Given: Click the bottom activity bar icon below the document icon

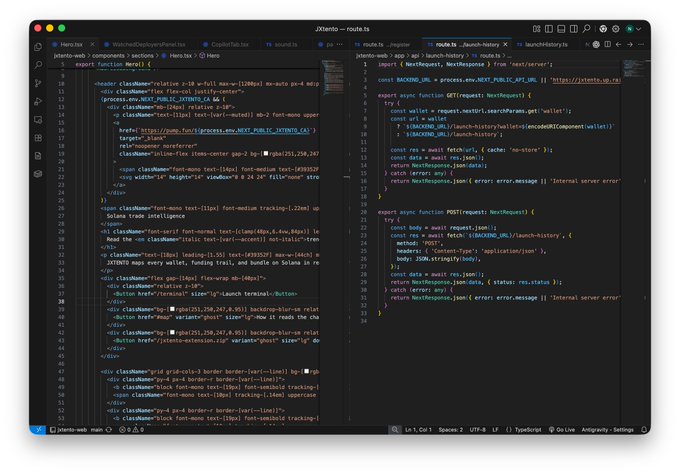Looking at the screenshot, I should (x=38, y=174).
